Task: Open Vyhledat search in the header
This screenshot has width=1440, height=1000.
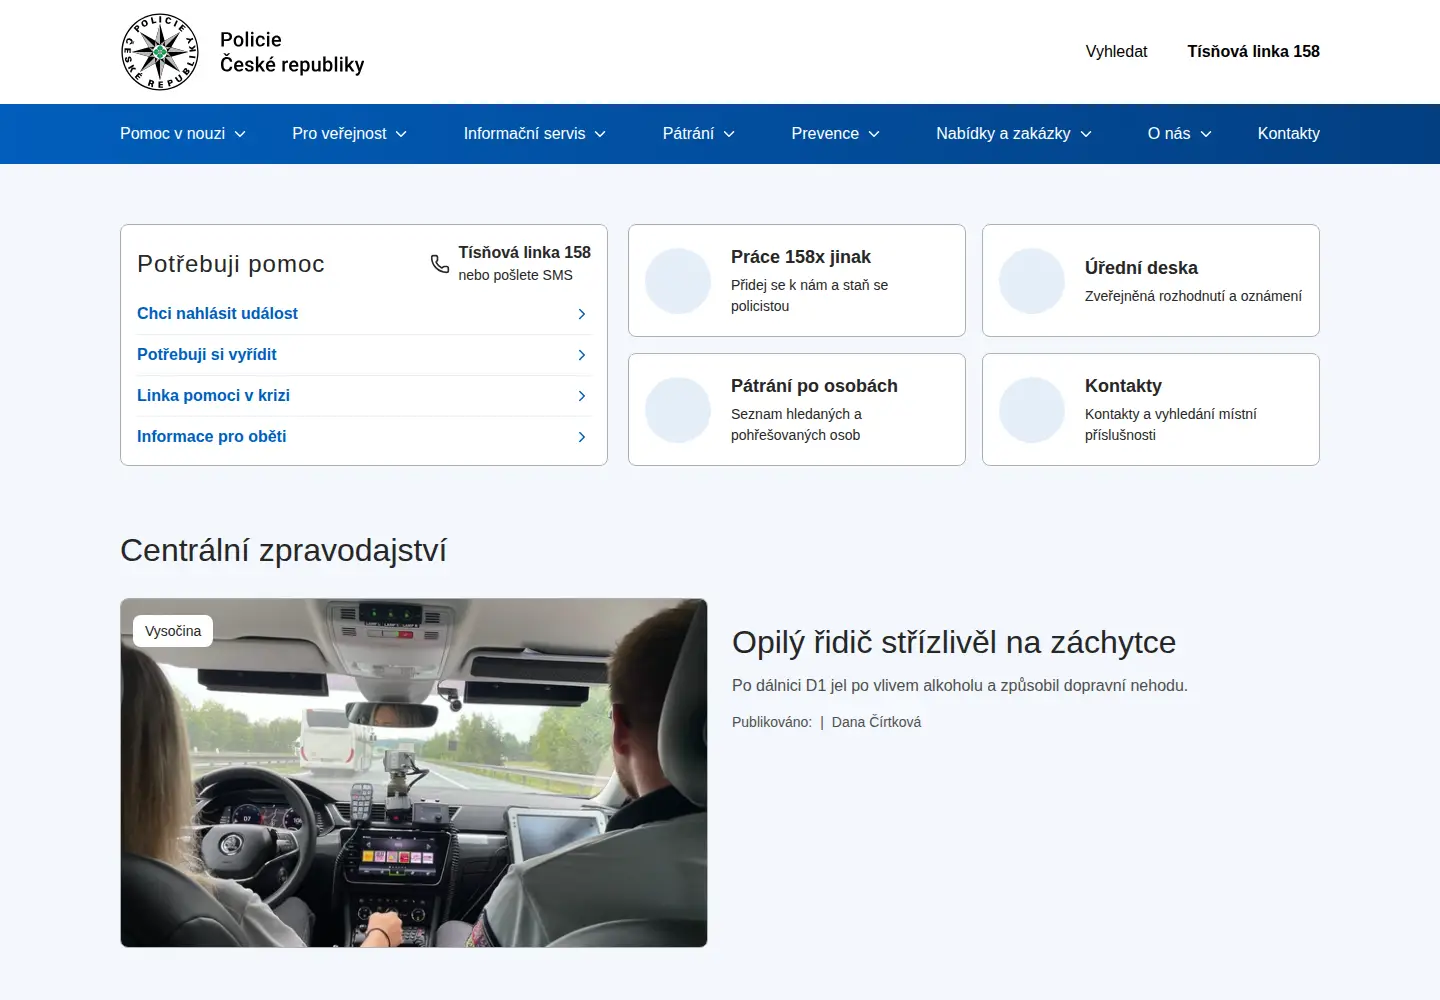Action: [x=1116, y=52]
